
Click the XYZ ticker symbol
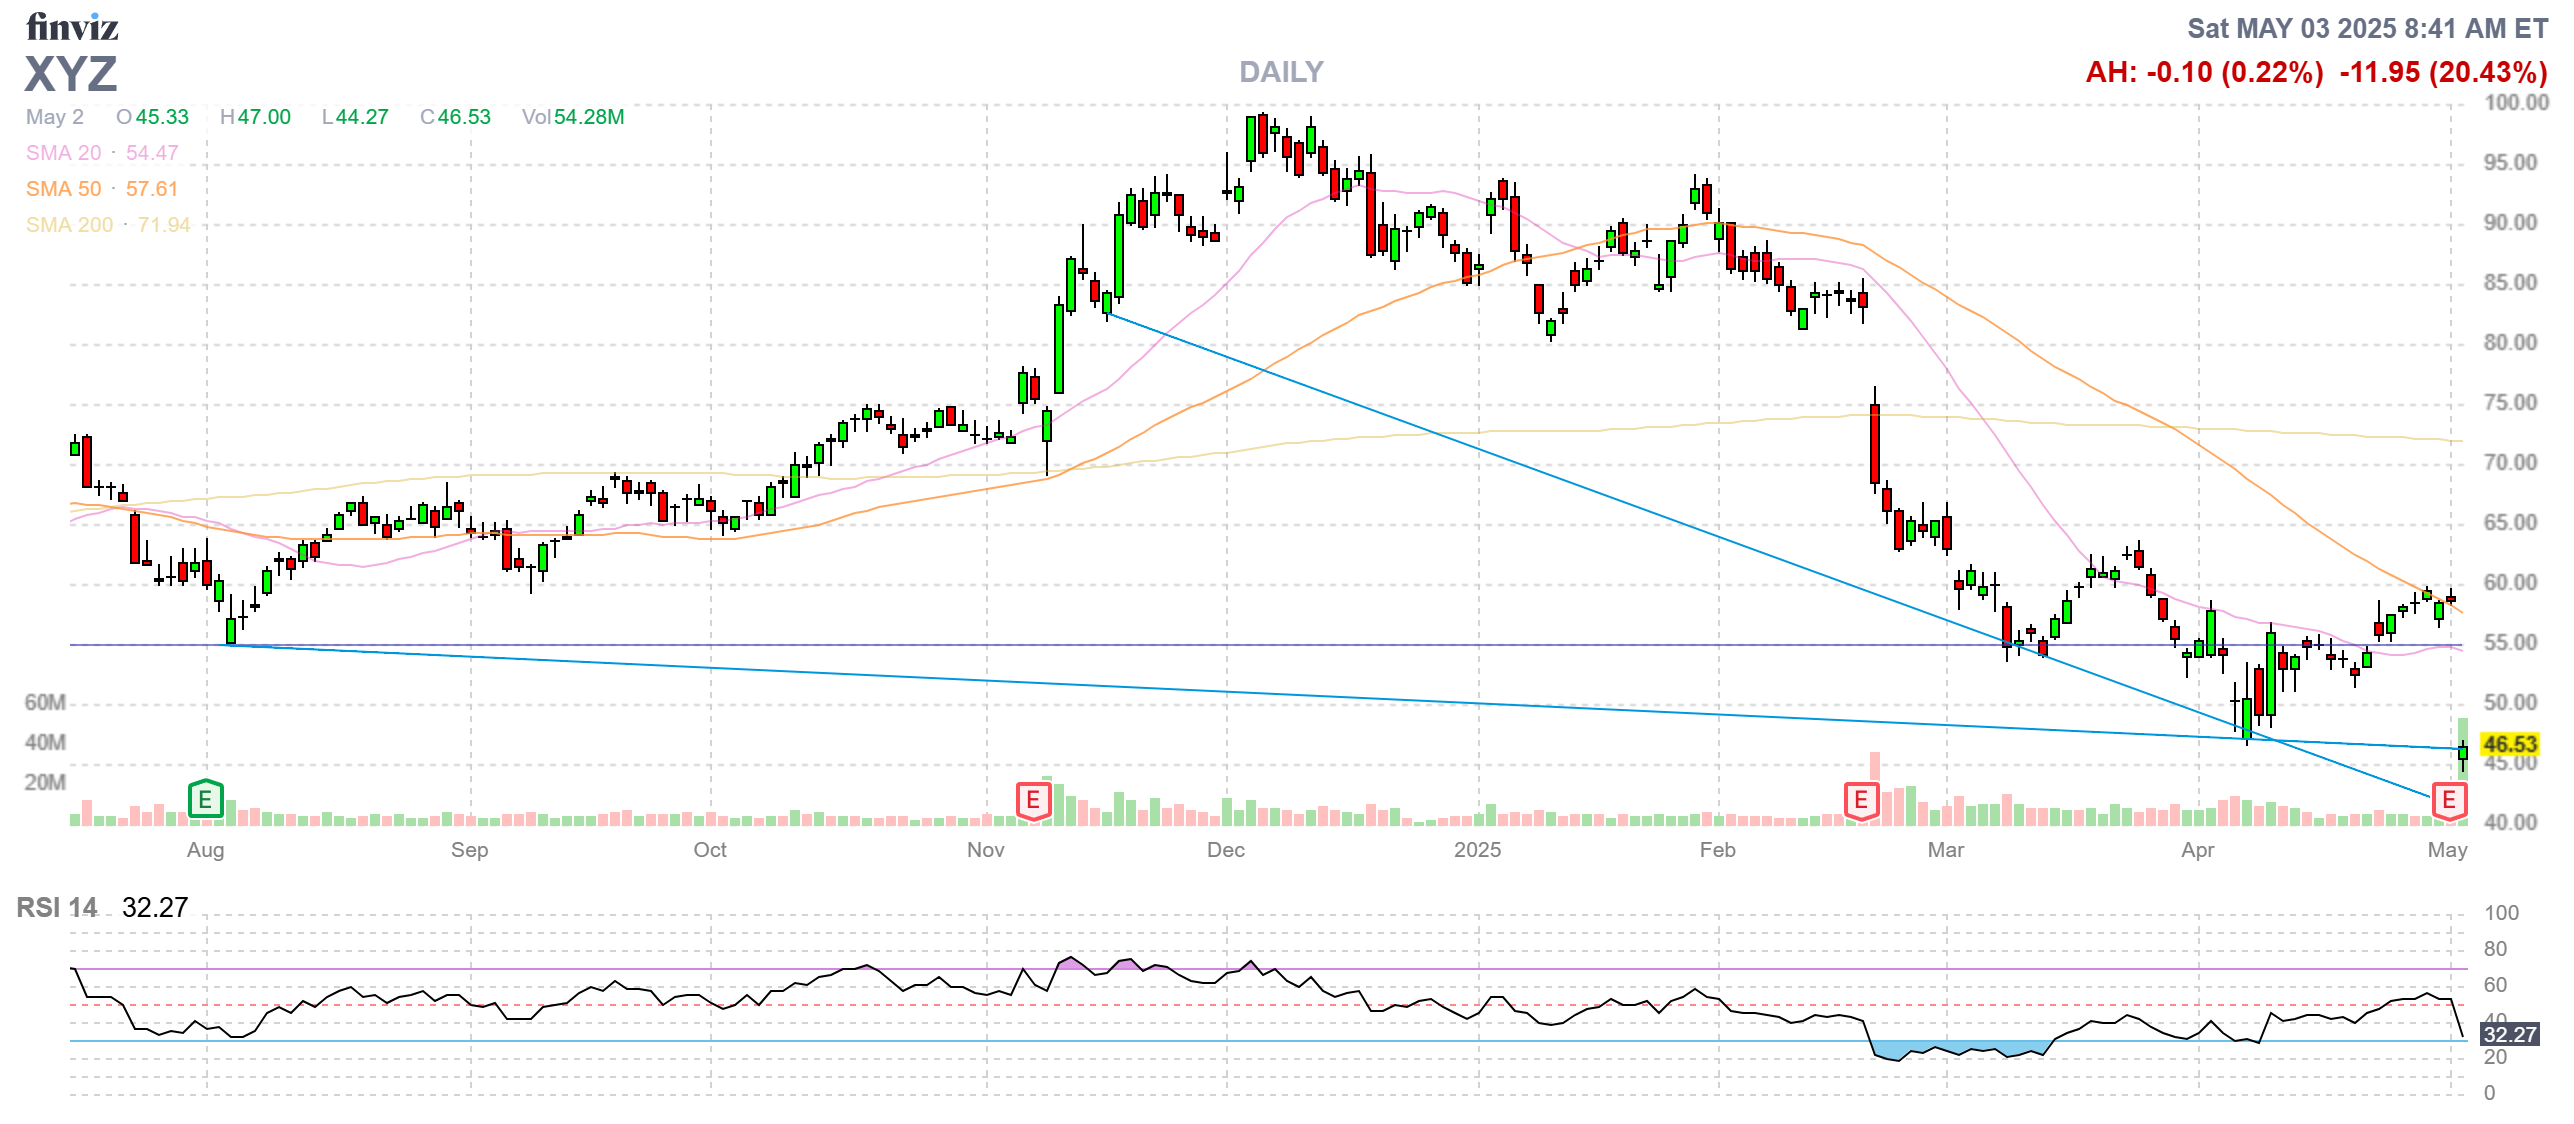(x=71, y=74)
